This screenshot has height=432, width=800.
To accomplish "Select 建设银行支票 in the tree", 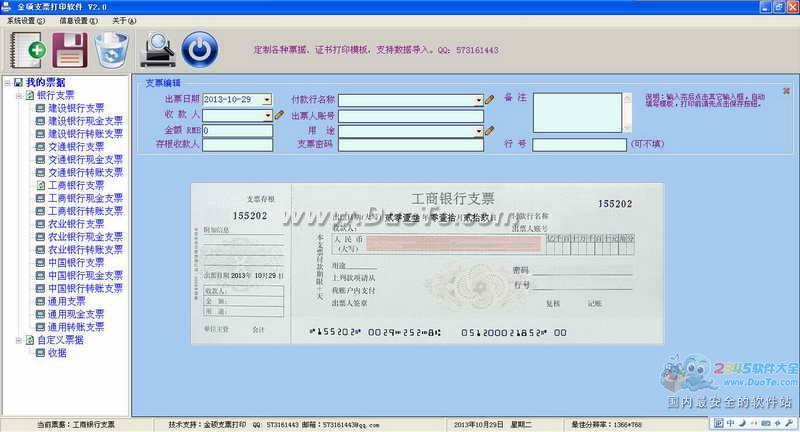I will (76, 108).
